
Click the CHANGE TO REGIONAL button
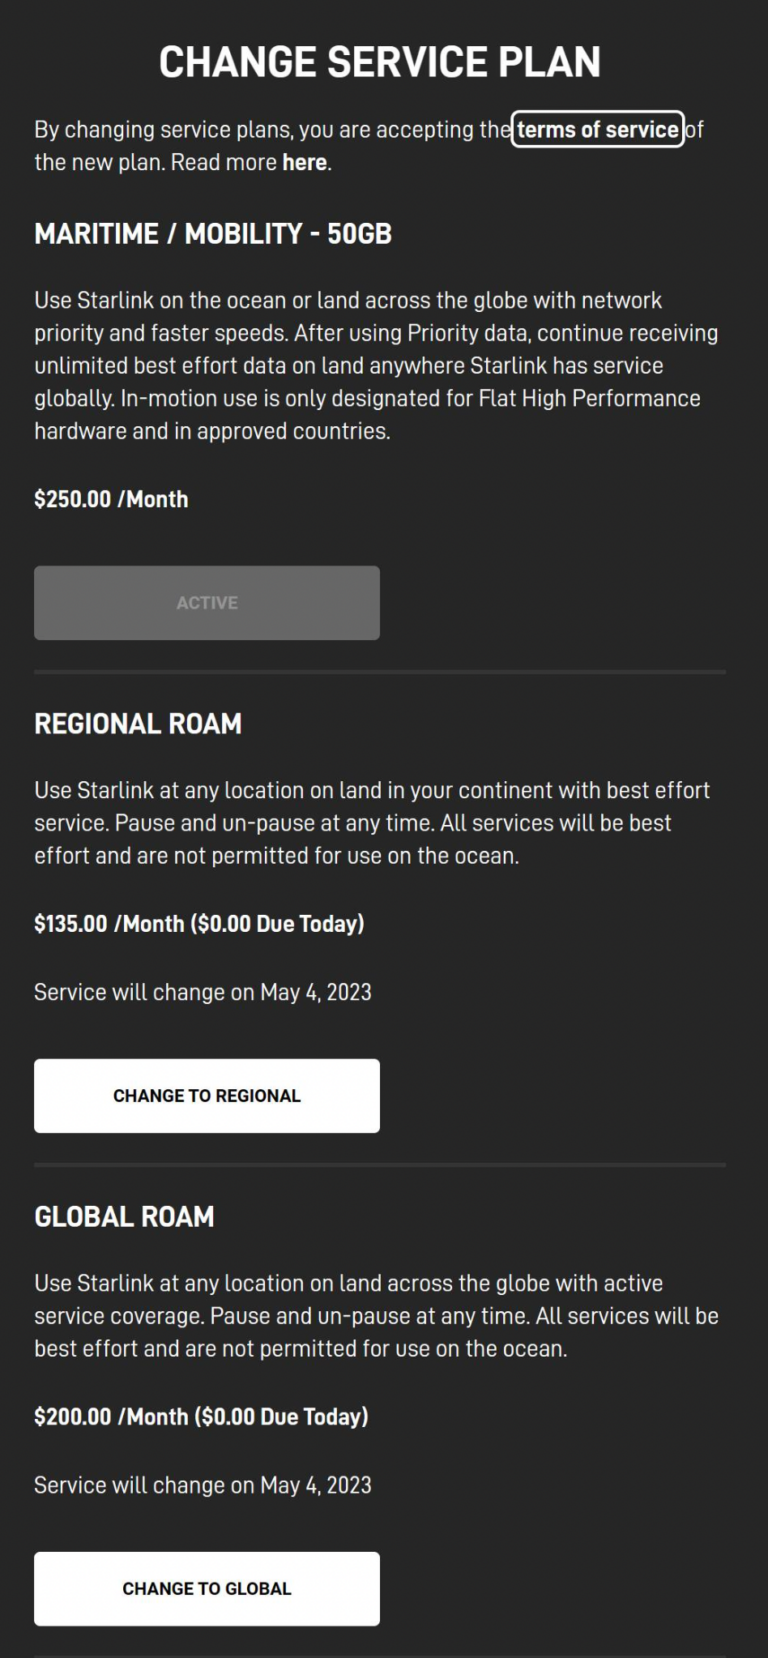coord(207,1095)
